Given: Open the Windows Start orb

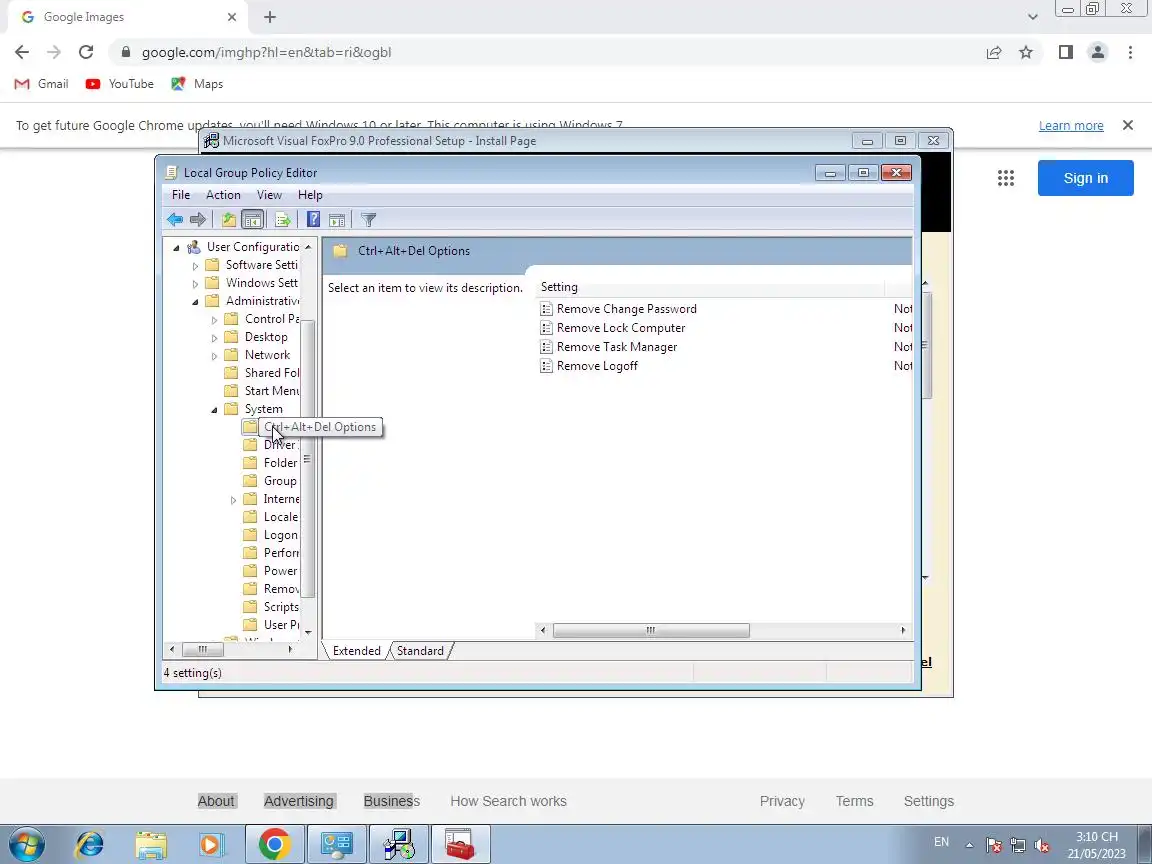Looking at the screenshot, I should [x=26, y=844].
